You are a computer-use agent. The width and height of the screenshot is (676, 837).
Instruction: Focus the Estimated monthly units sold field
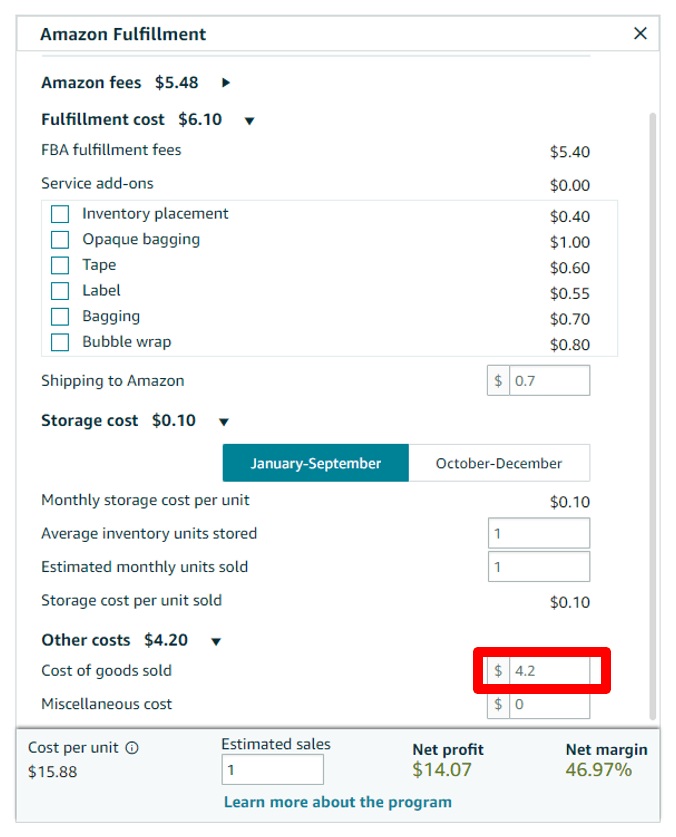(x=539, y=567)
